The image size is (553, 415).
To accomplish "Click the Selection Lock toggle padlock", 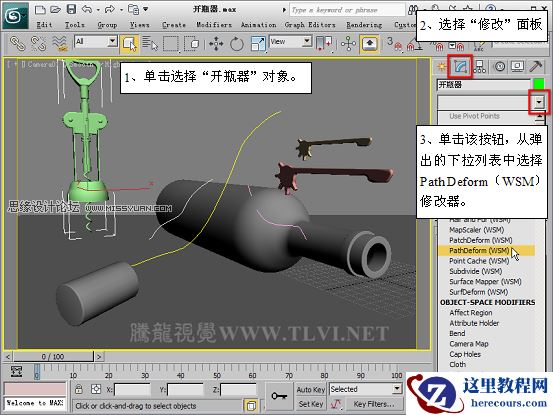I will click(x=79, y=389).
